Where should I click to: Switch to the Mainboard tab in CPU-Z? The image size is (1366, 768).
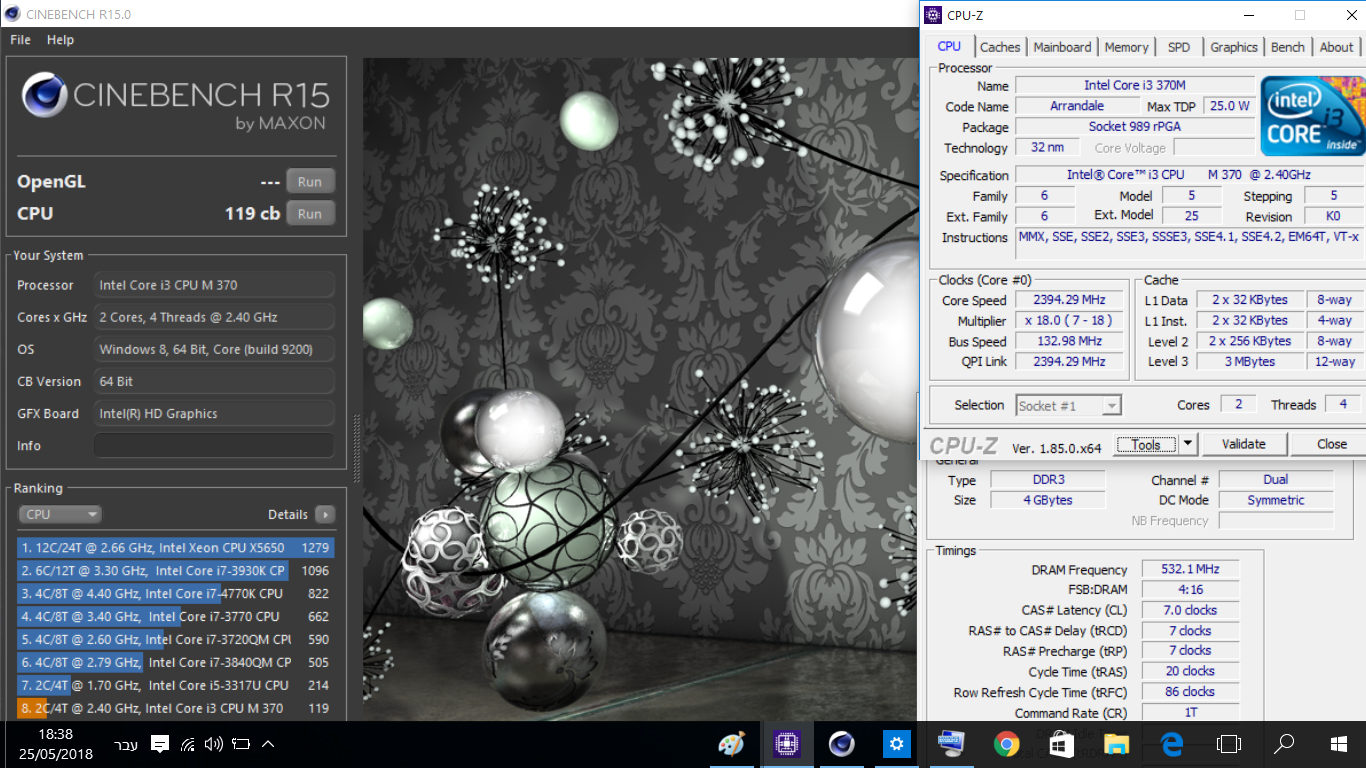pyautogui.click(x=1062, y=47)
